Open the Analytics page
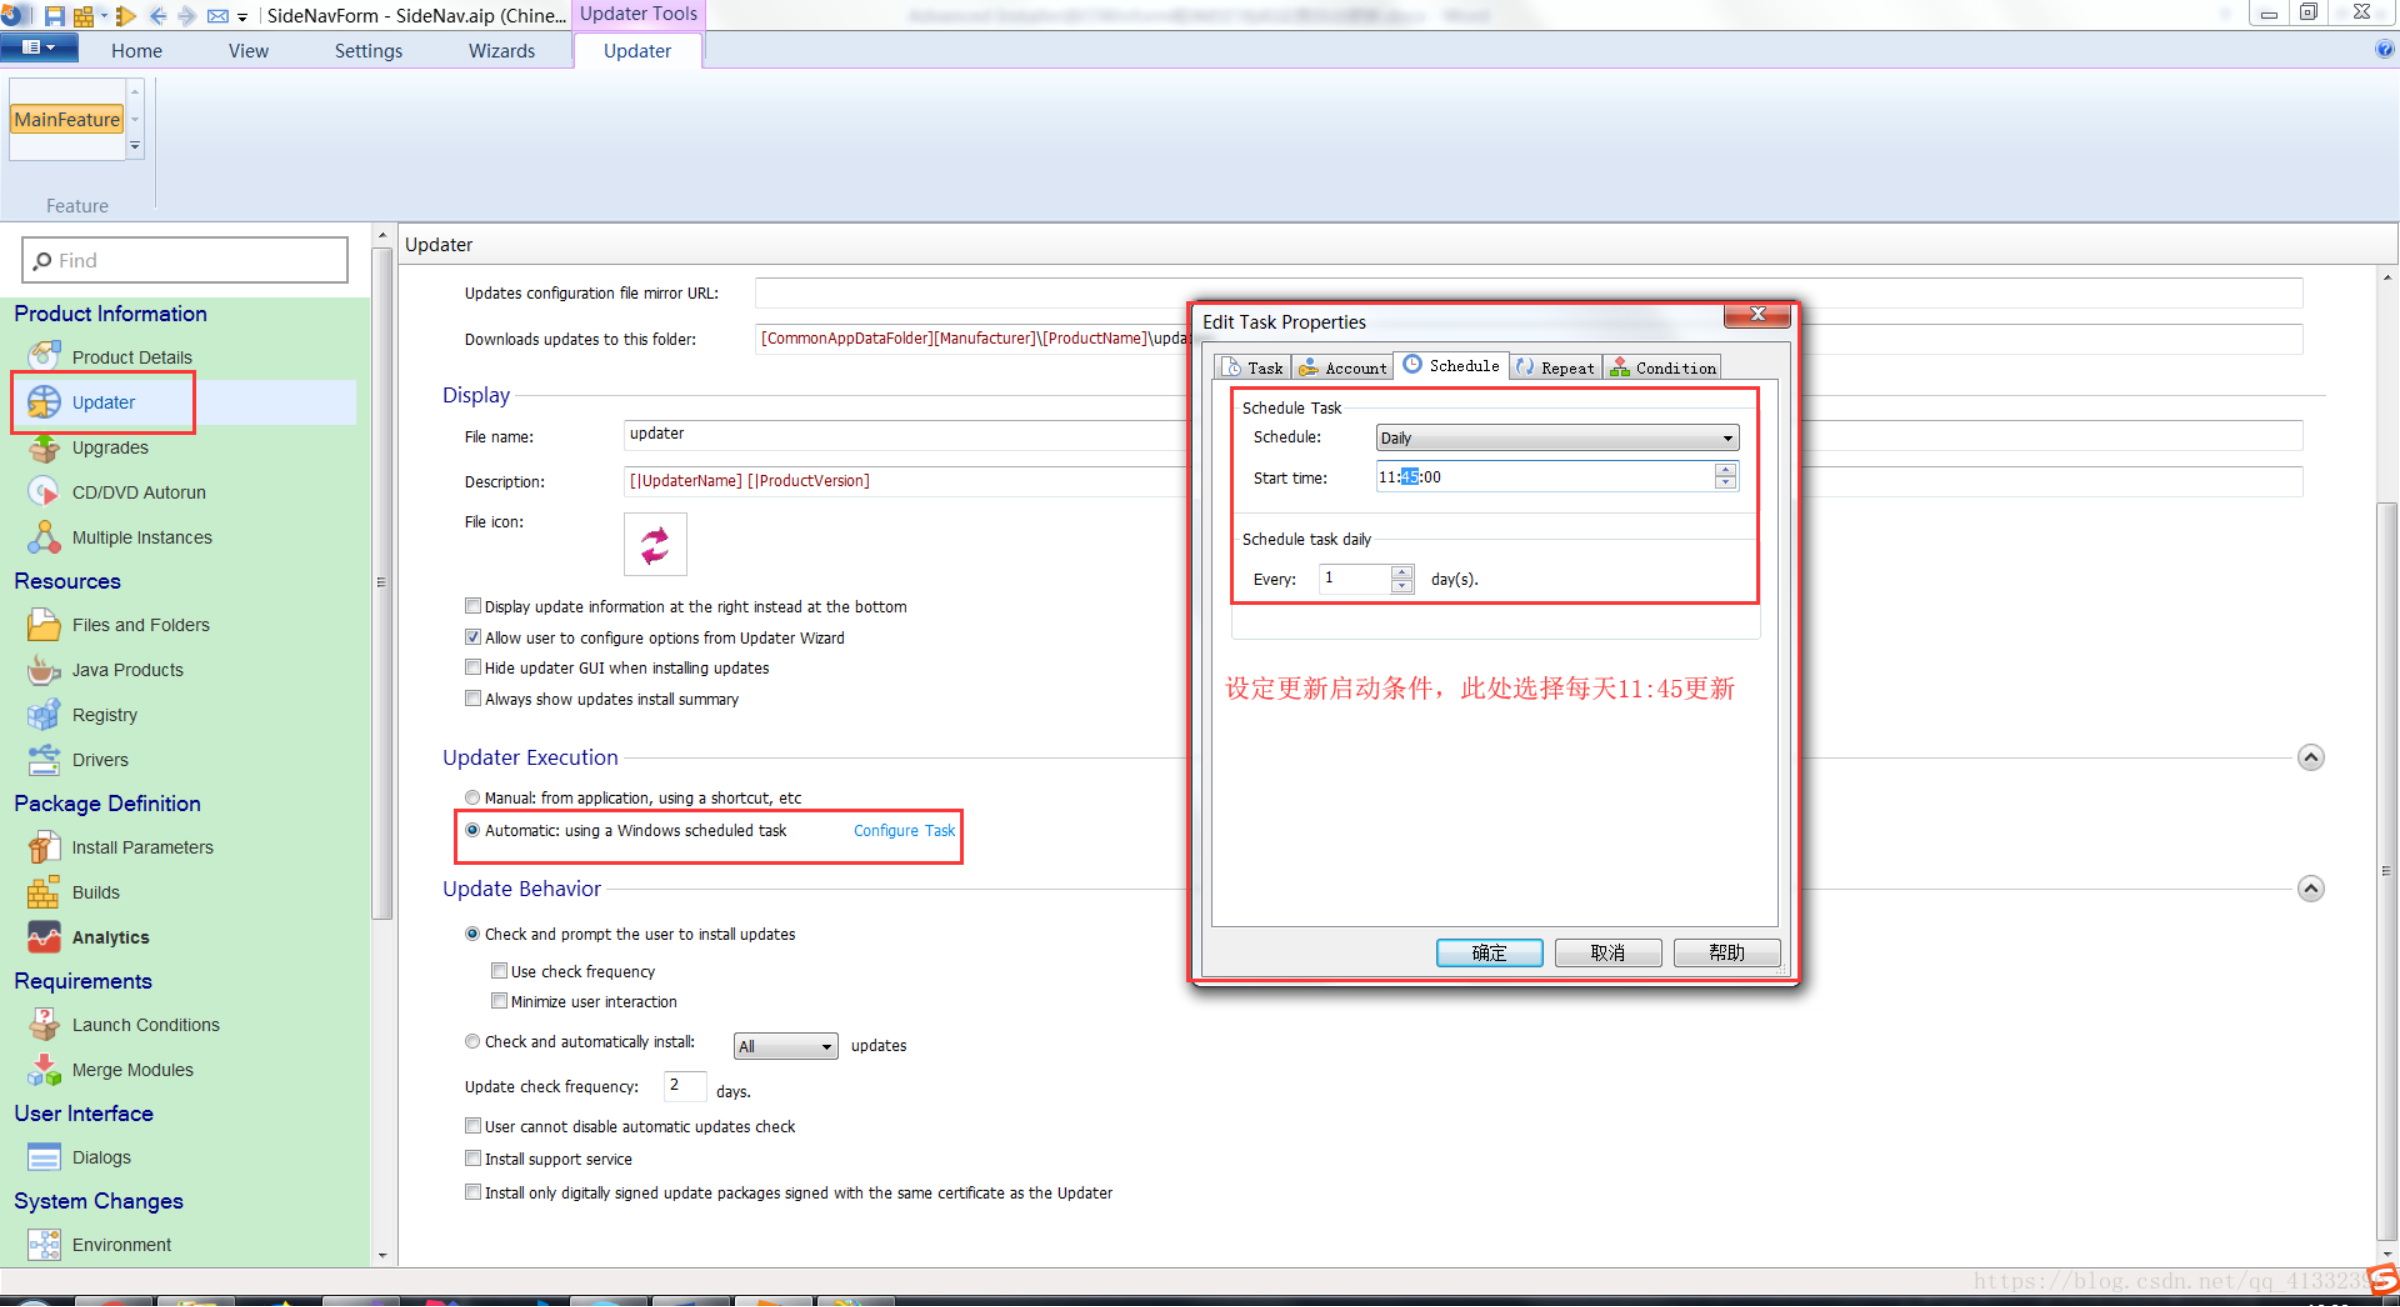The width and height of the screenshot is (2400, 1307). (x=110, y=937)
